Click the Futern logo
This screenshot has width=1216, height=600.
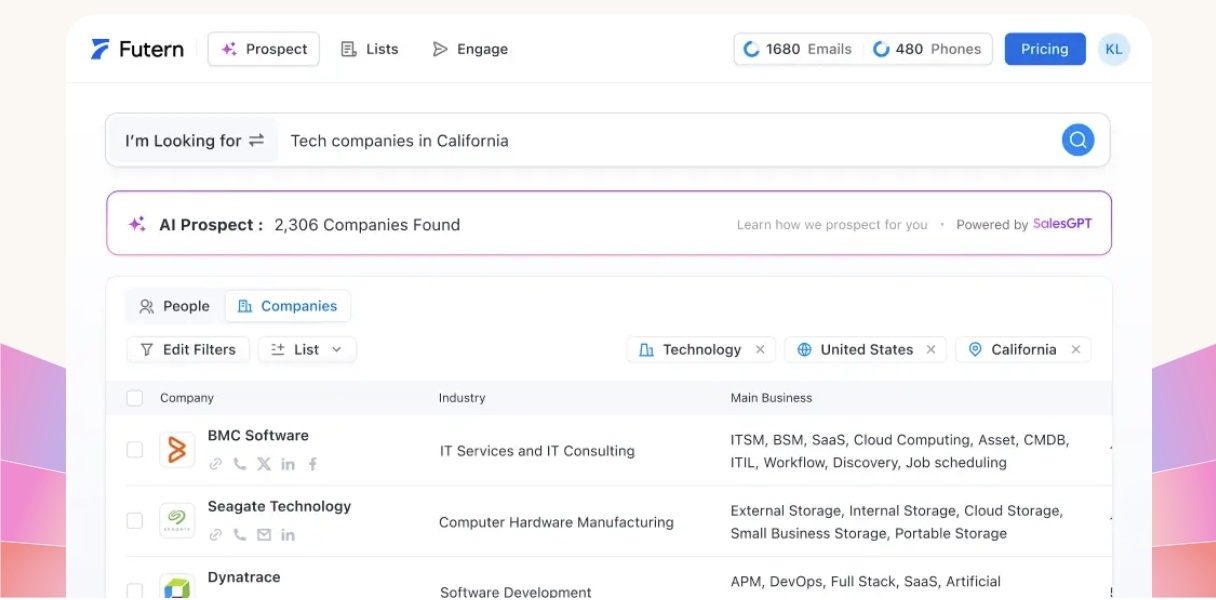137,49
